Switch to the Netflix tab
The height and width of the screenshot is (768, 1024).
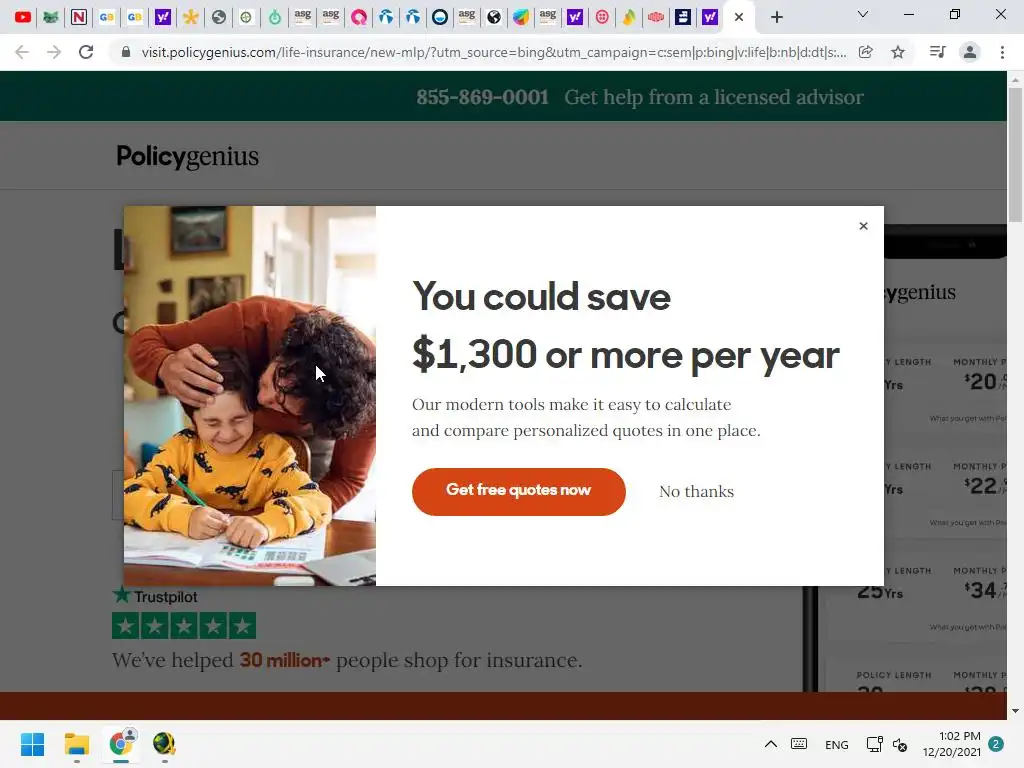(78, 17)
